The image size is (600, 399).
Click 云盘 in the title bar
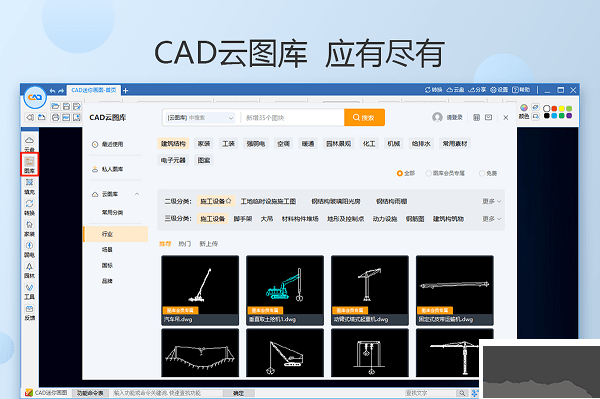455,90
